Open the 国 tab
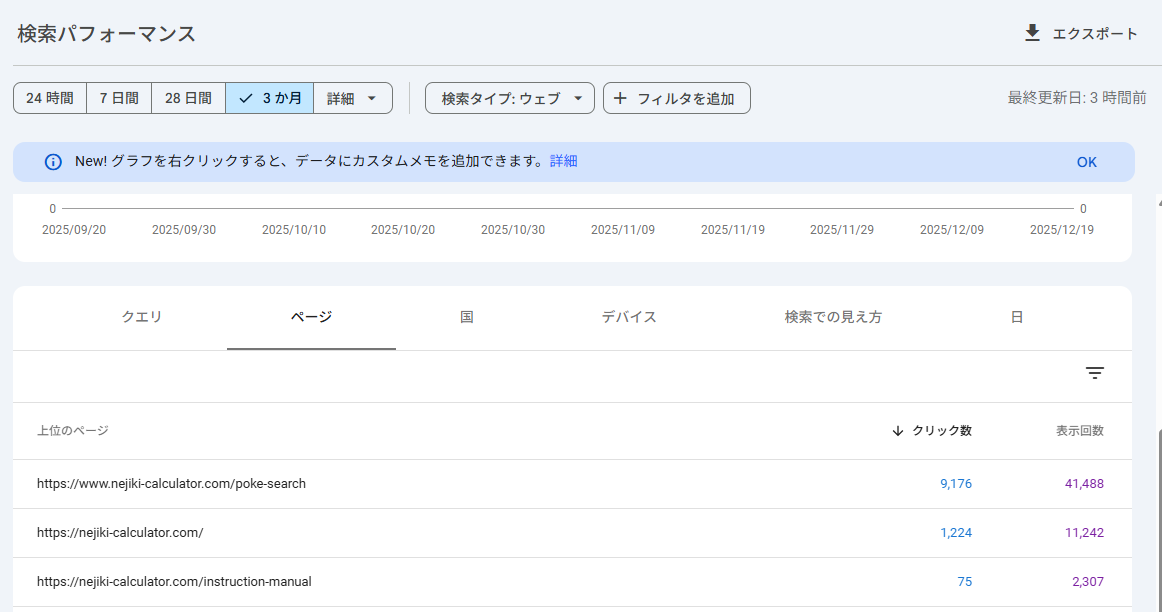This screenshot has width=1162, height=612. [x=465, y=317]
